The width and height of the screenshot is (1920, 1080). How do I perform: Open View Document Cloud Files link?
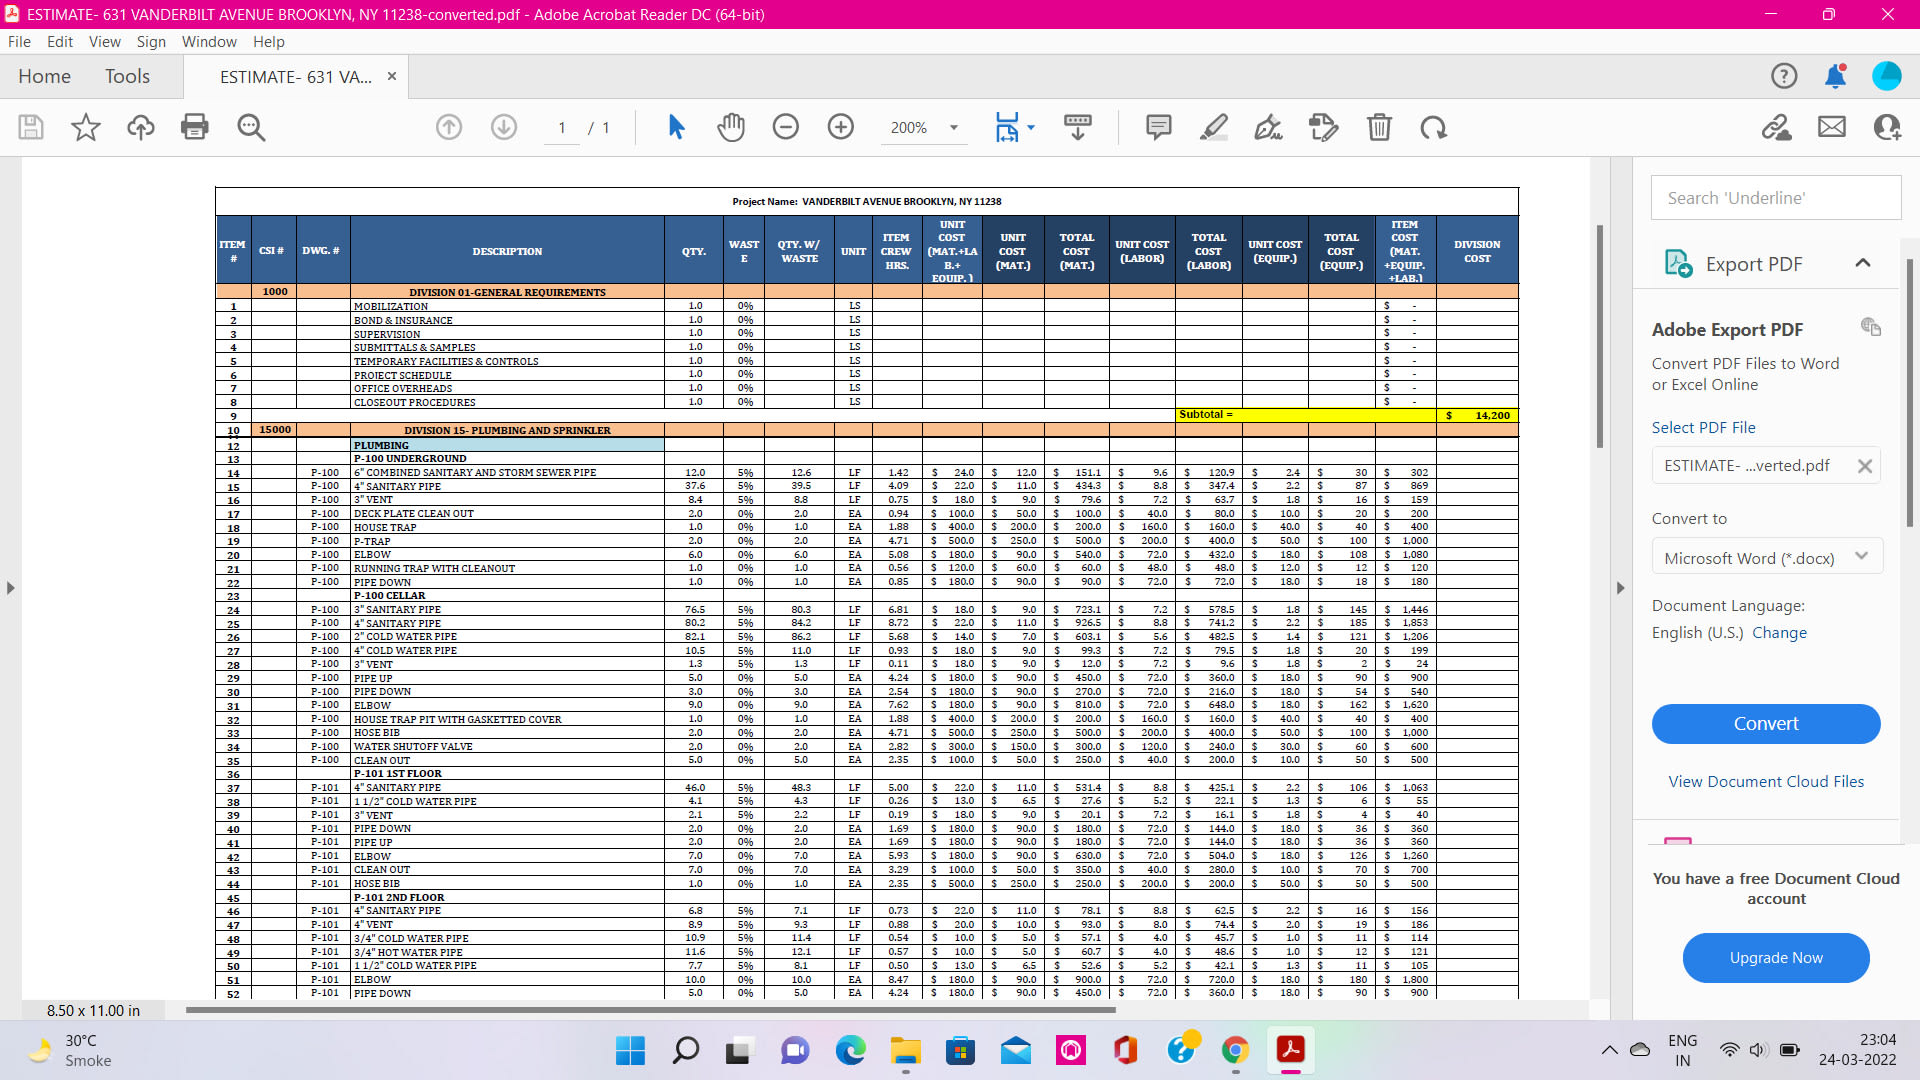(x=1766, y=781)
